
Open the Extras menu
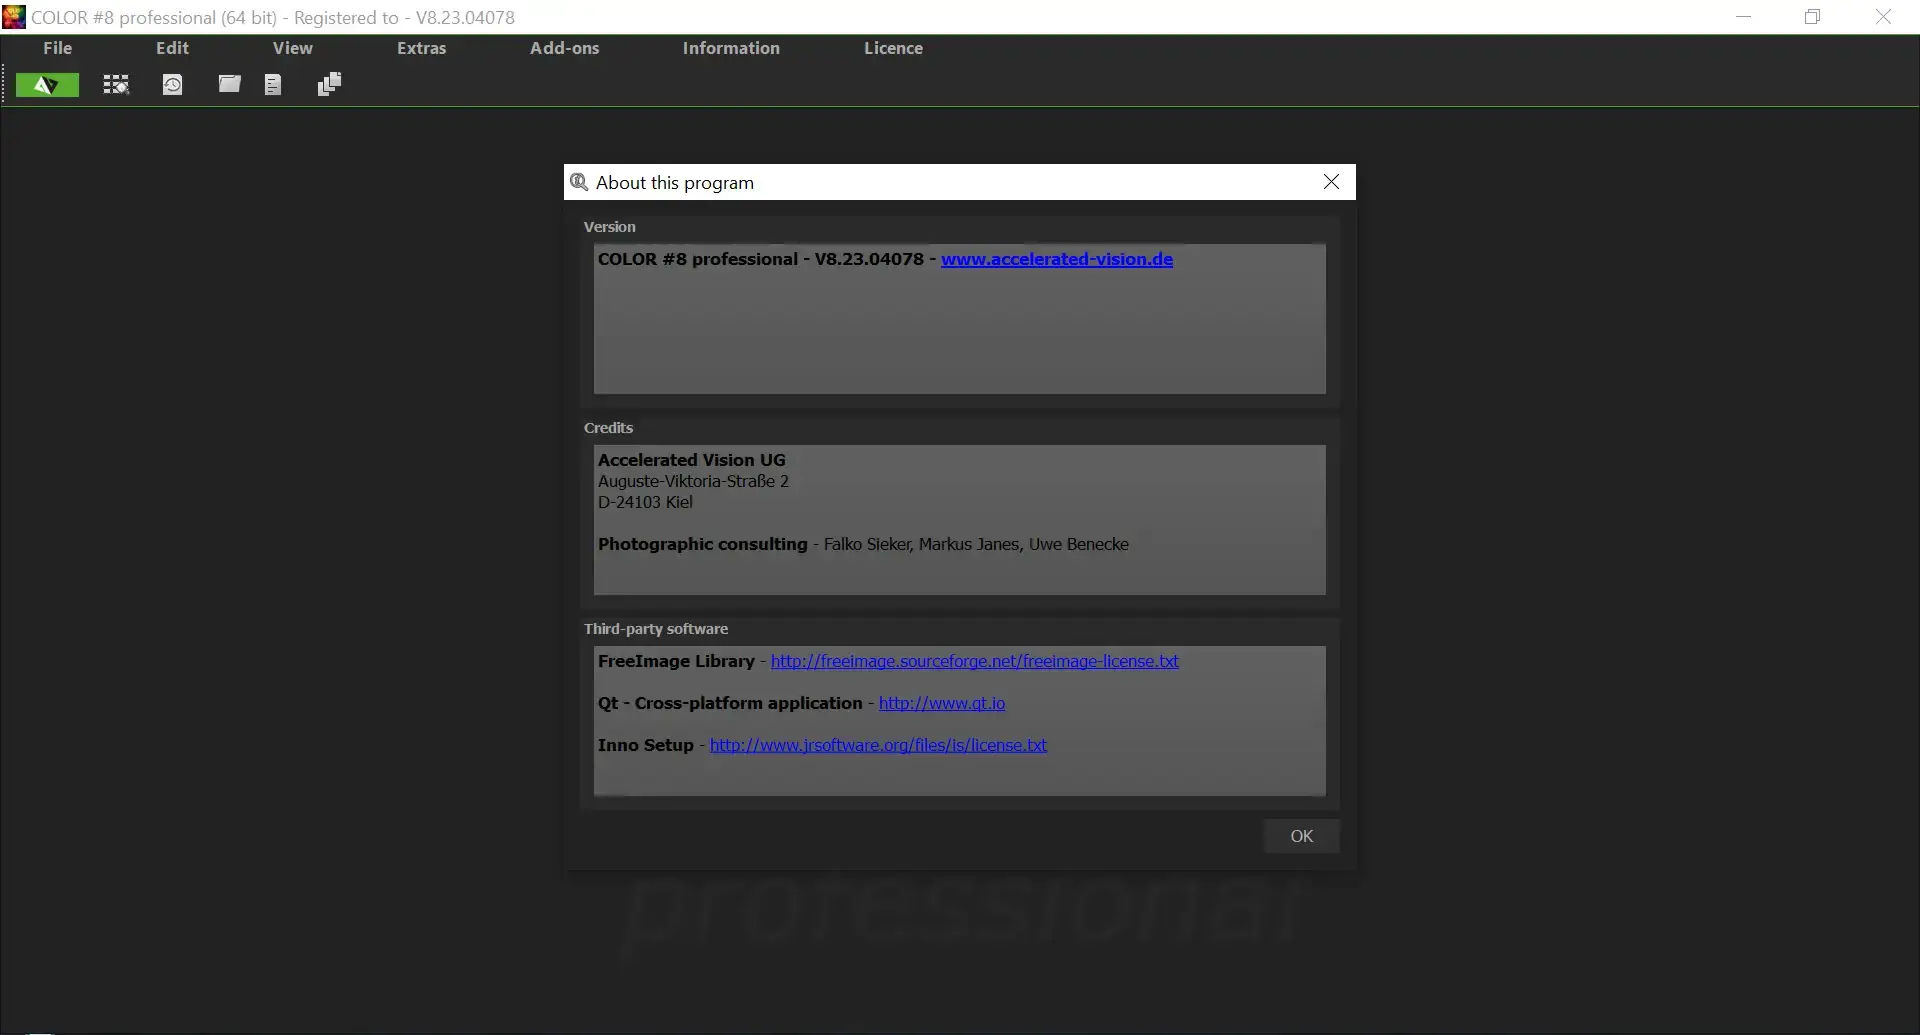pos(421,47)
